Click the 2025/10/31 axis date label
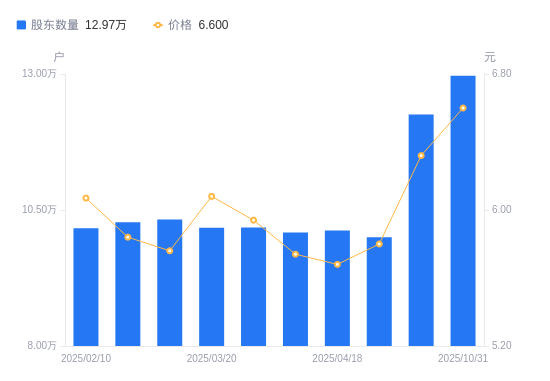Screen dimensions: 550x381 click(x=463, y=358)
